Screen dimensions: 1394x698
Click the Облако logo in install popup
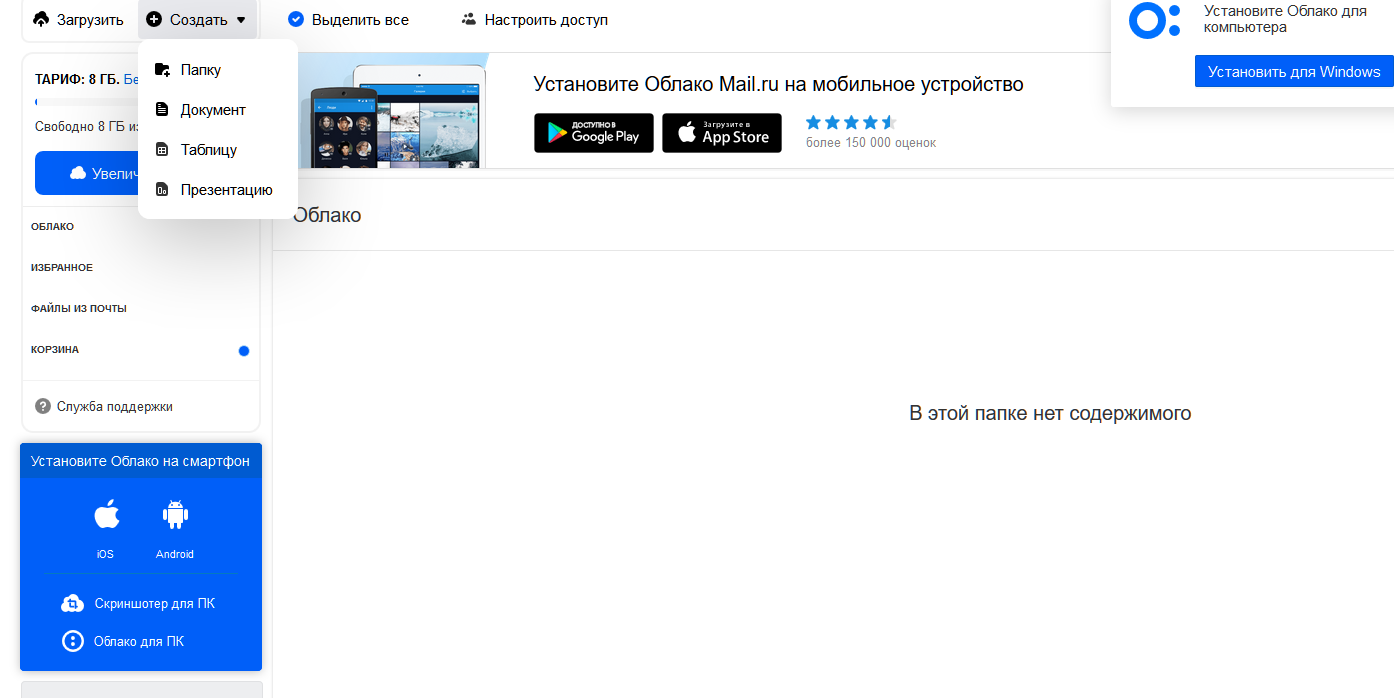[x=1154, y=20]
